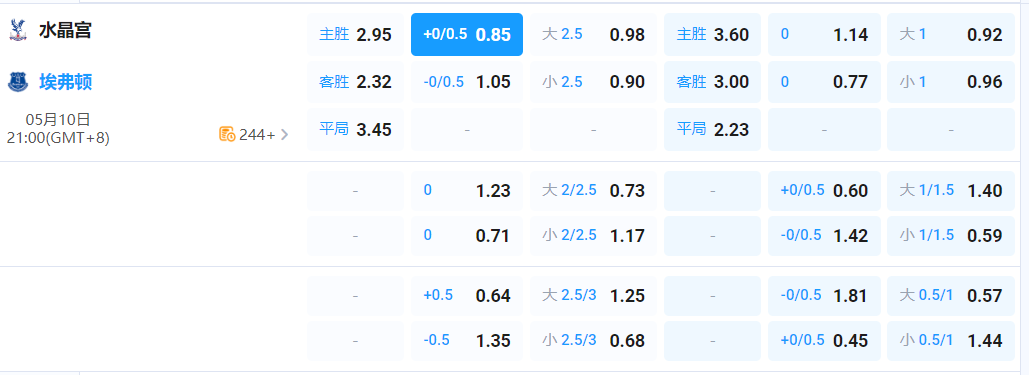Choose 小 1/1.5 at odds 0.59

point(951,236)
